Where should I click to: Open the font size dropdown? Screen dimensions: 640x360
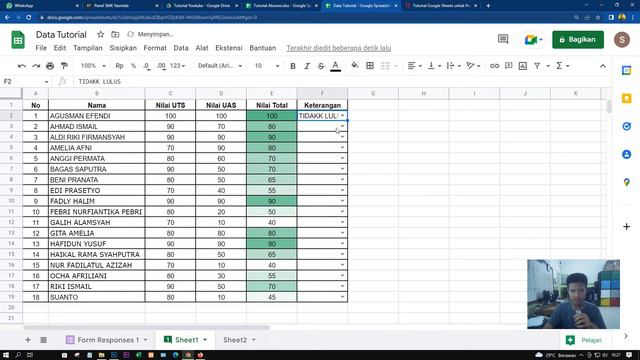click(x=267, y=66)
